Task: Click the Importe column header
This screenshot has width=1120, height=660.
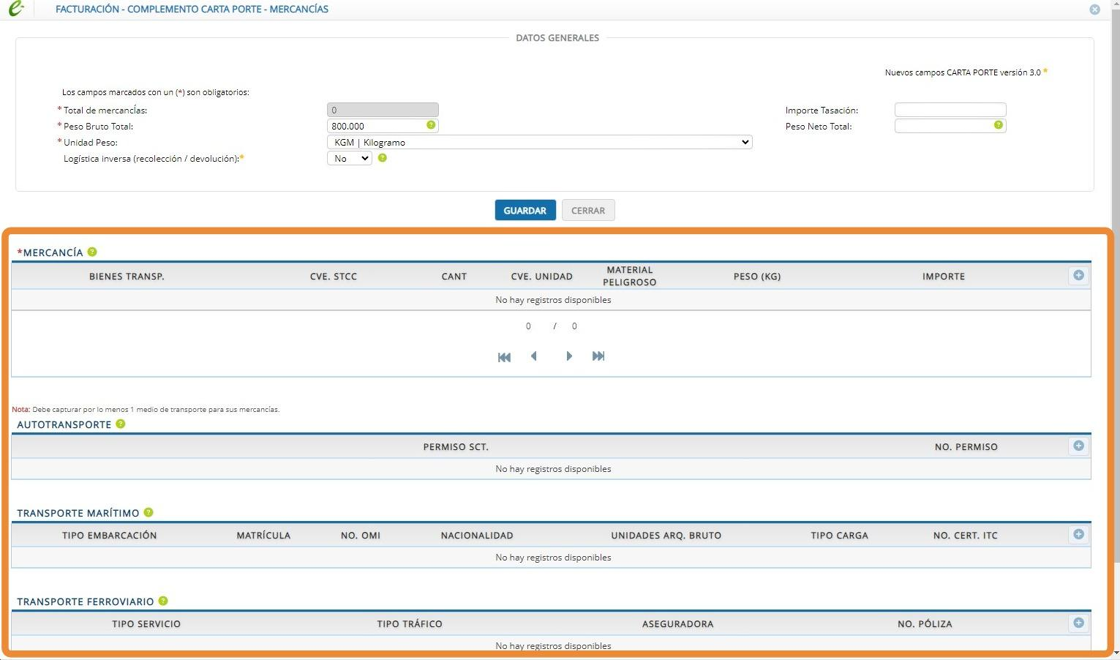Action: (x=944, y=276)
